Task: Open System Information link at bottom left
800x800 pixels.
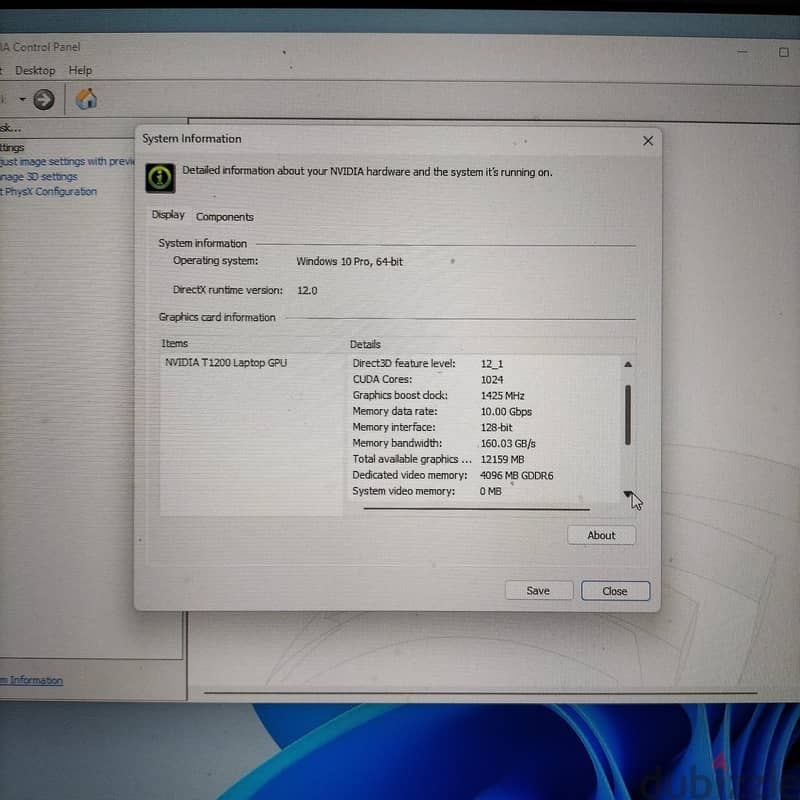Action: pyautogui.click(x=31, y=680)
